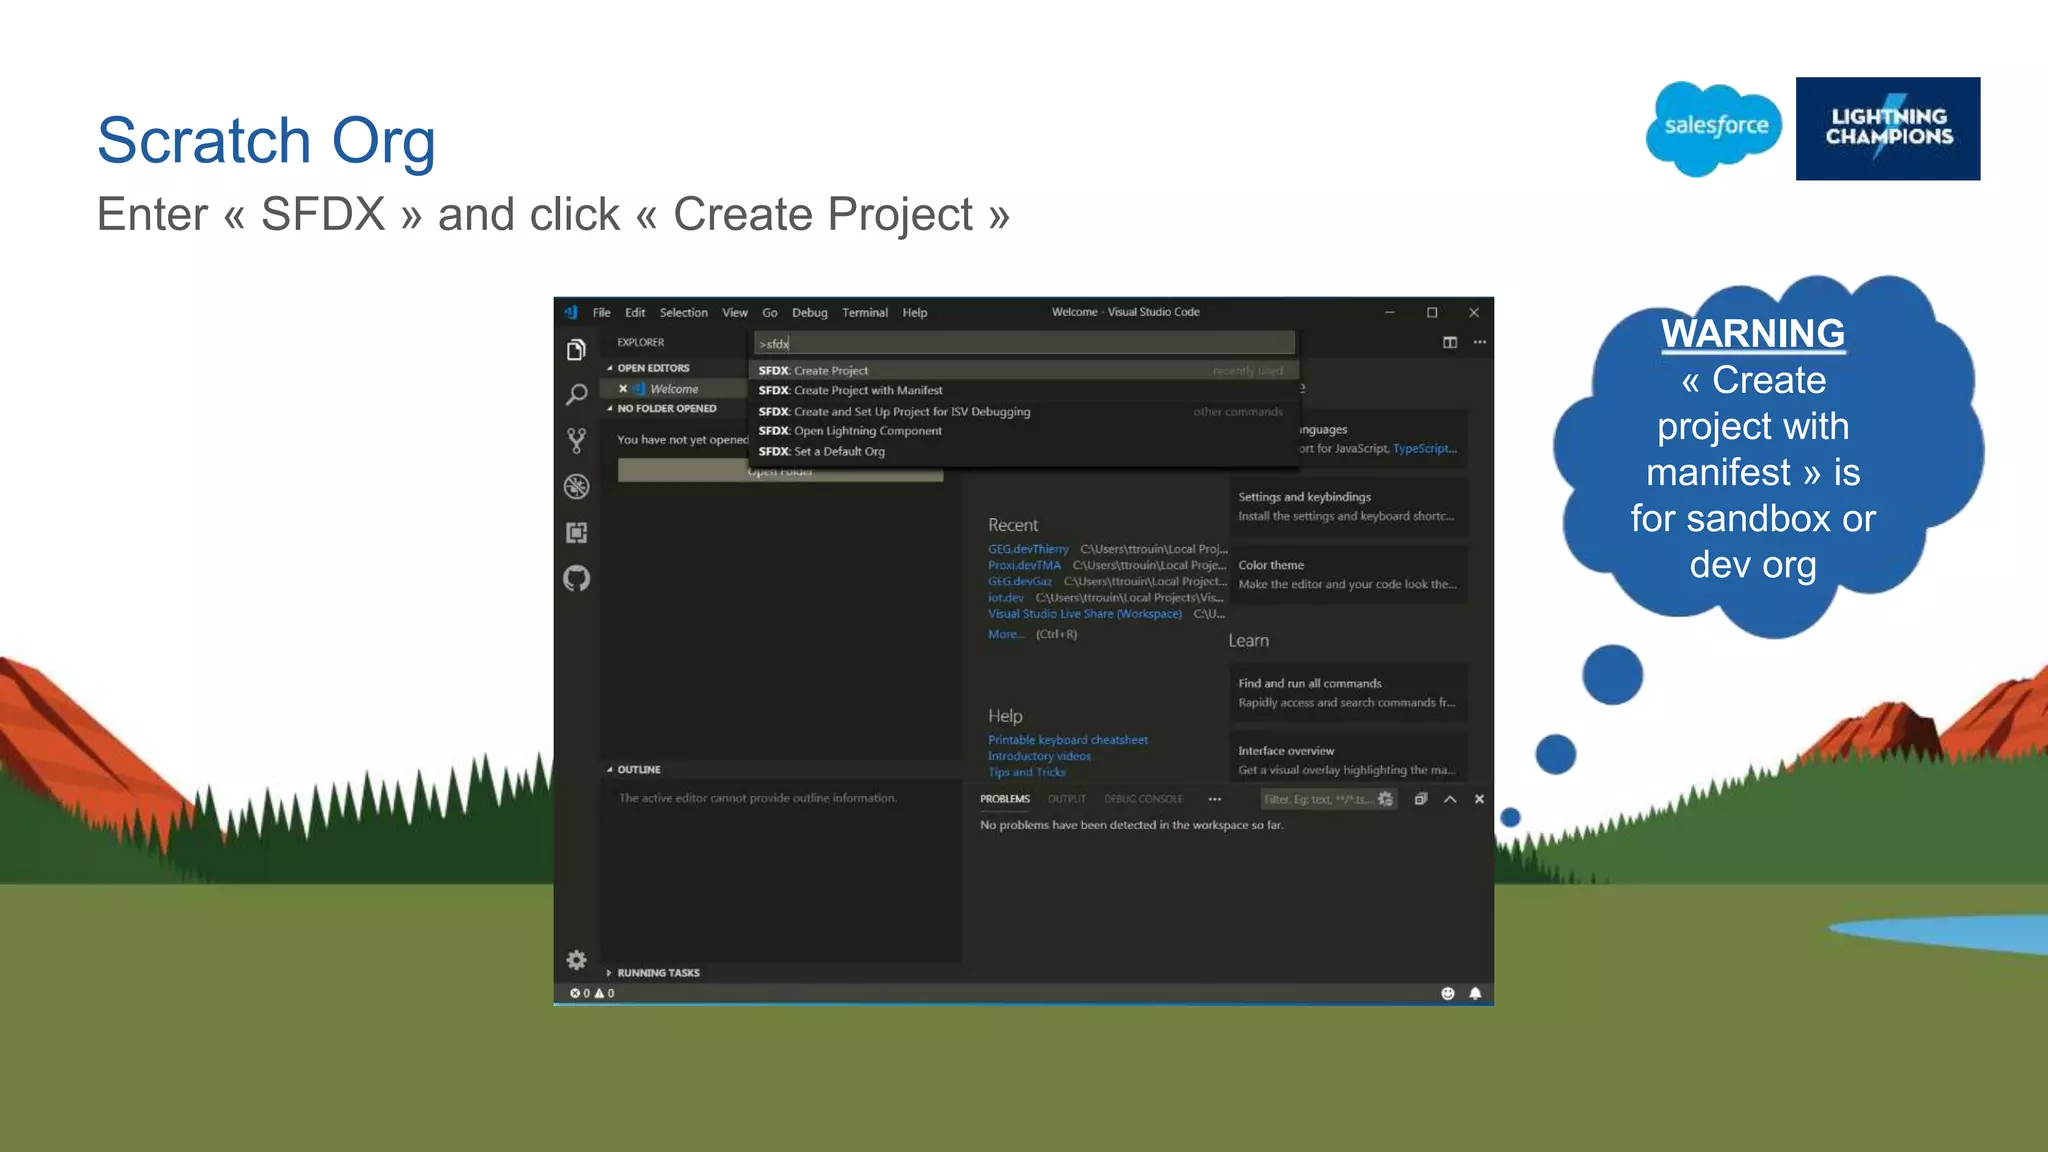Close the Welcome editor in Open Editors
This screenshot has height=1152, width=2048.
click(623, 389)
